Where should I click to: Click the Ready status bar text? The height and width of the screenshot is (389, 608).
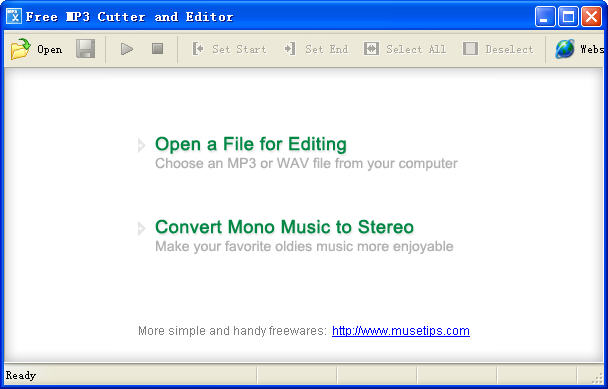pyautogui.click(x=21, y=375)
